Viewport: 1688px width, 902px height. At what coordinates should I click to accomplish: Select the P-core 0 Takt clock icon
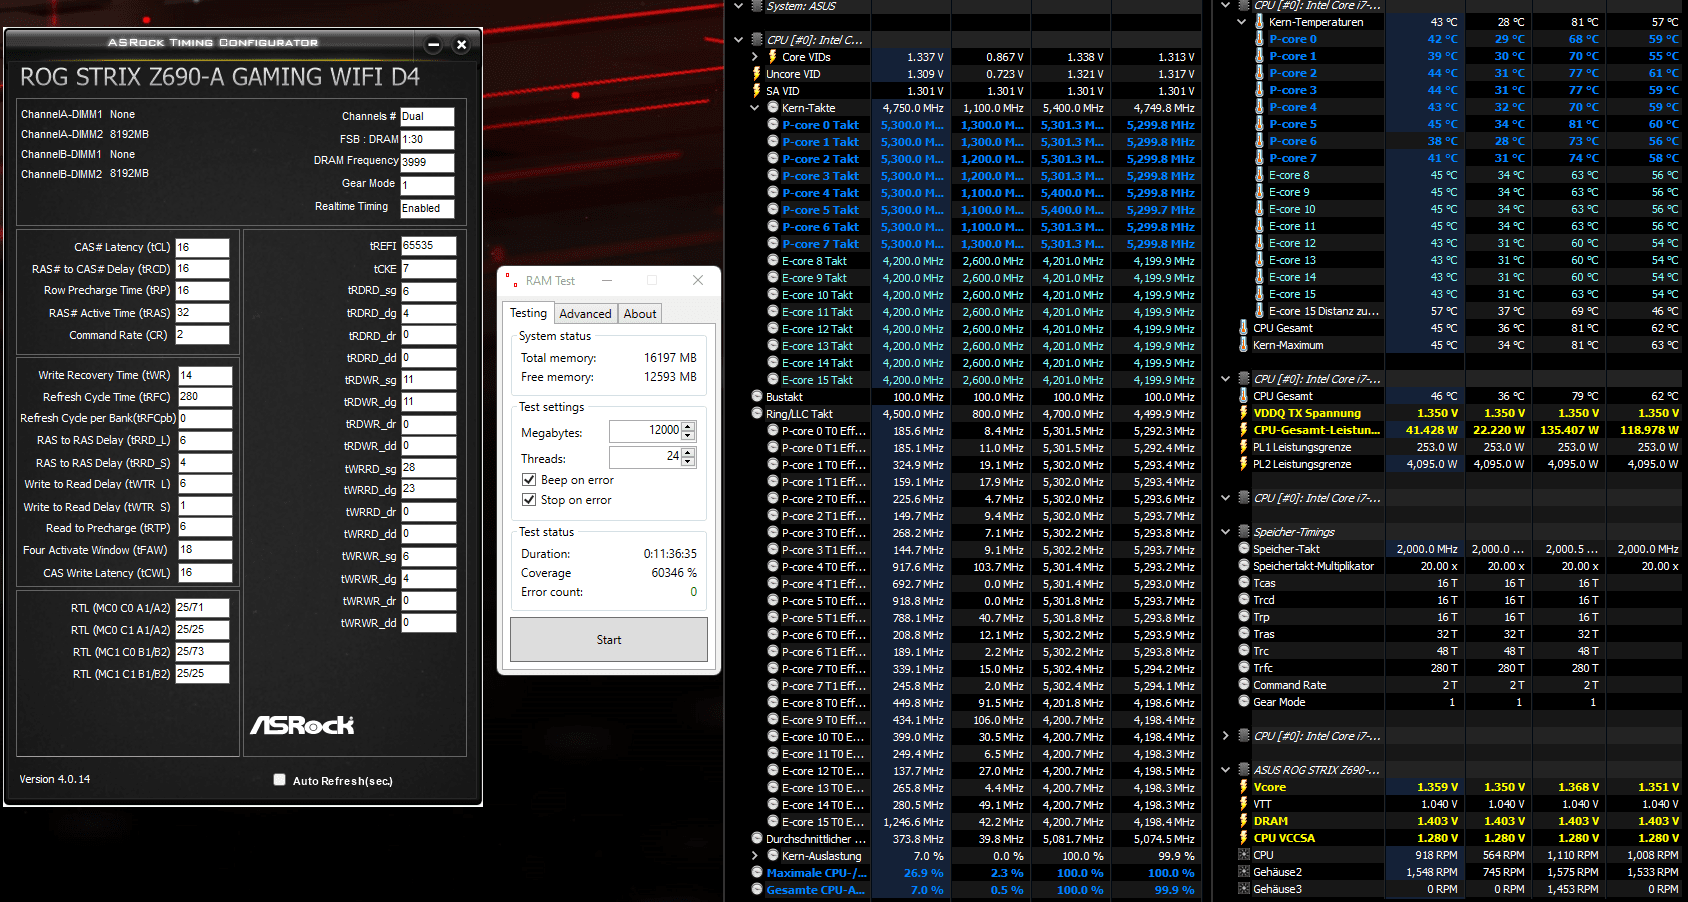pos(773,125)
